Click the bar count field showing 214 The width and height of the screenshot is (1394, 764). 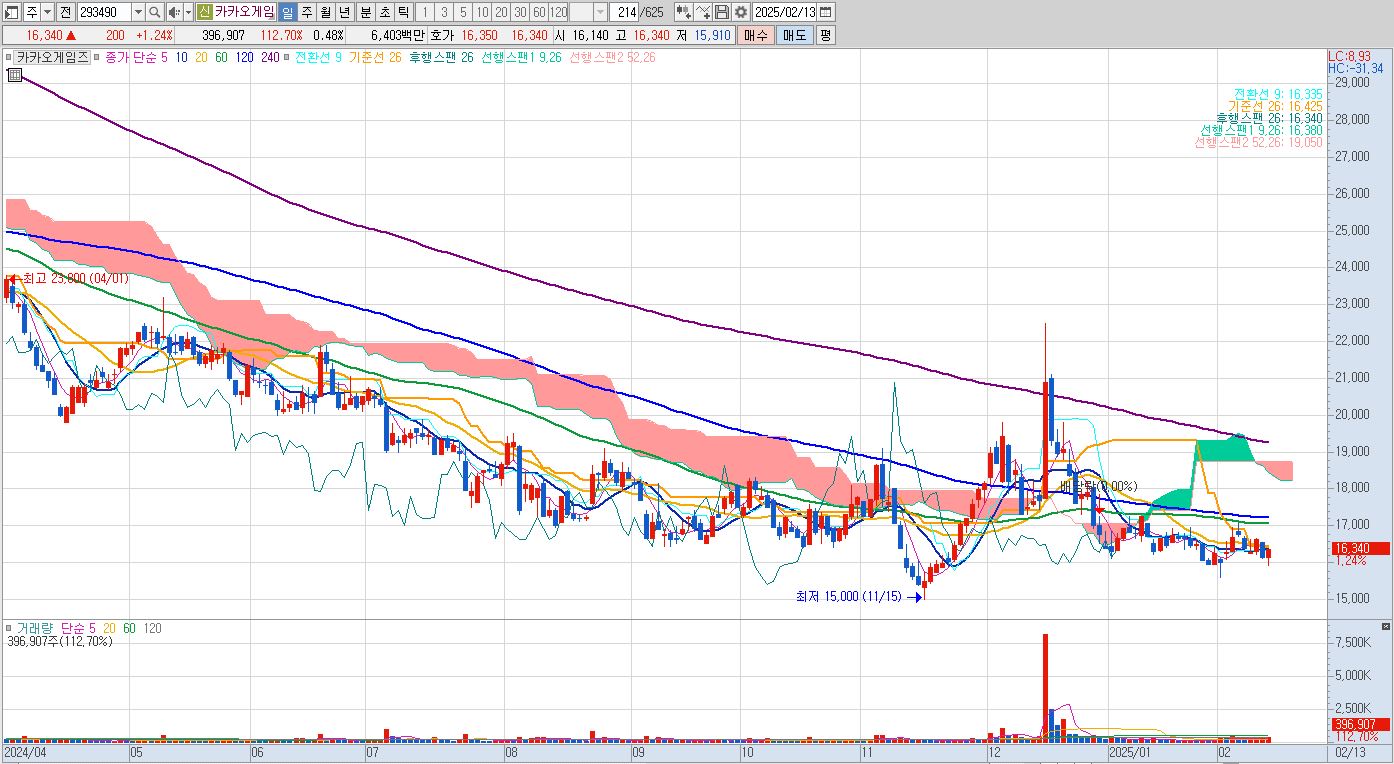(623, 12)
